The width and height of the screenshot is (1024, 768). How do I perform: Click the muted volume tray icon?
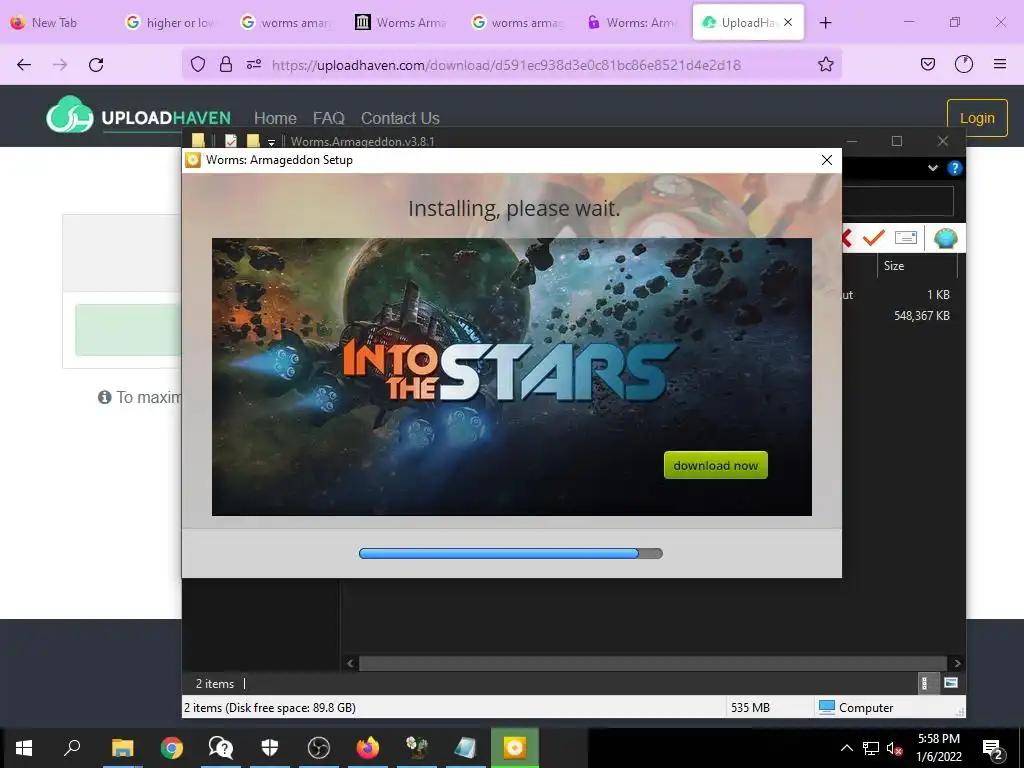[x=894, y=748]
